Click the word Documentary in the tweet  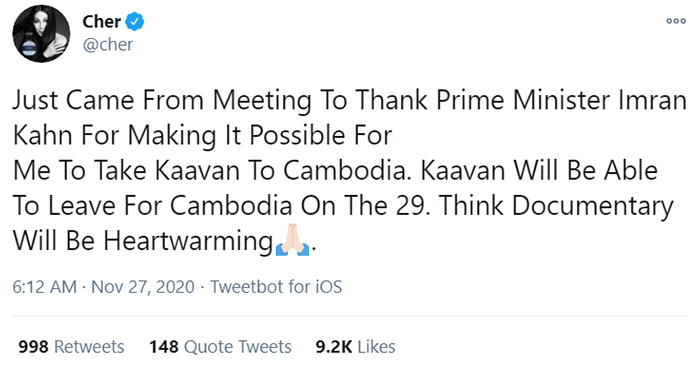[x=592, y=207]
